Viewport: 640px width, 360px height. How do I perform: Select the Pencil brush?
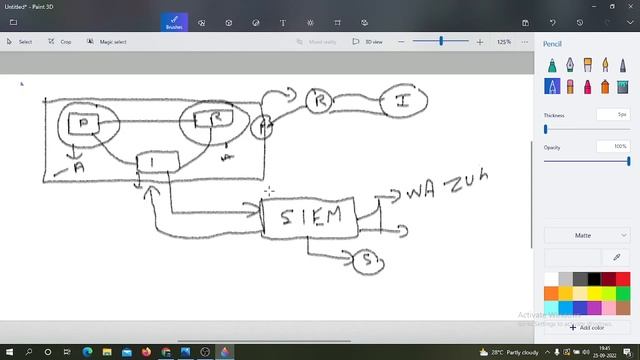552,87
